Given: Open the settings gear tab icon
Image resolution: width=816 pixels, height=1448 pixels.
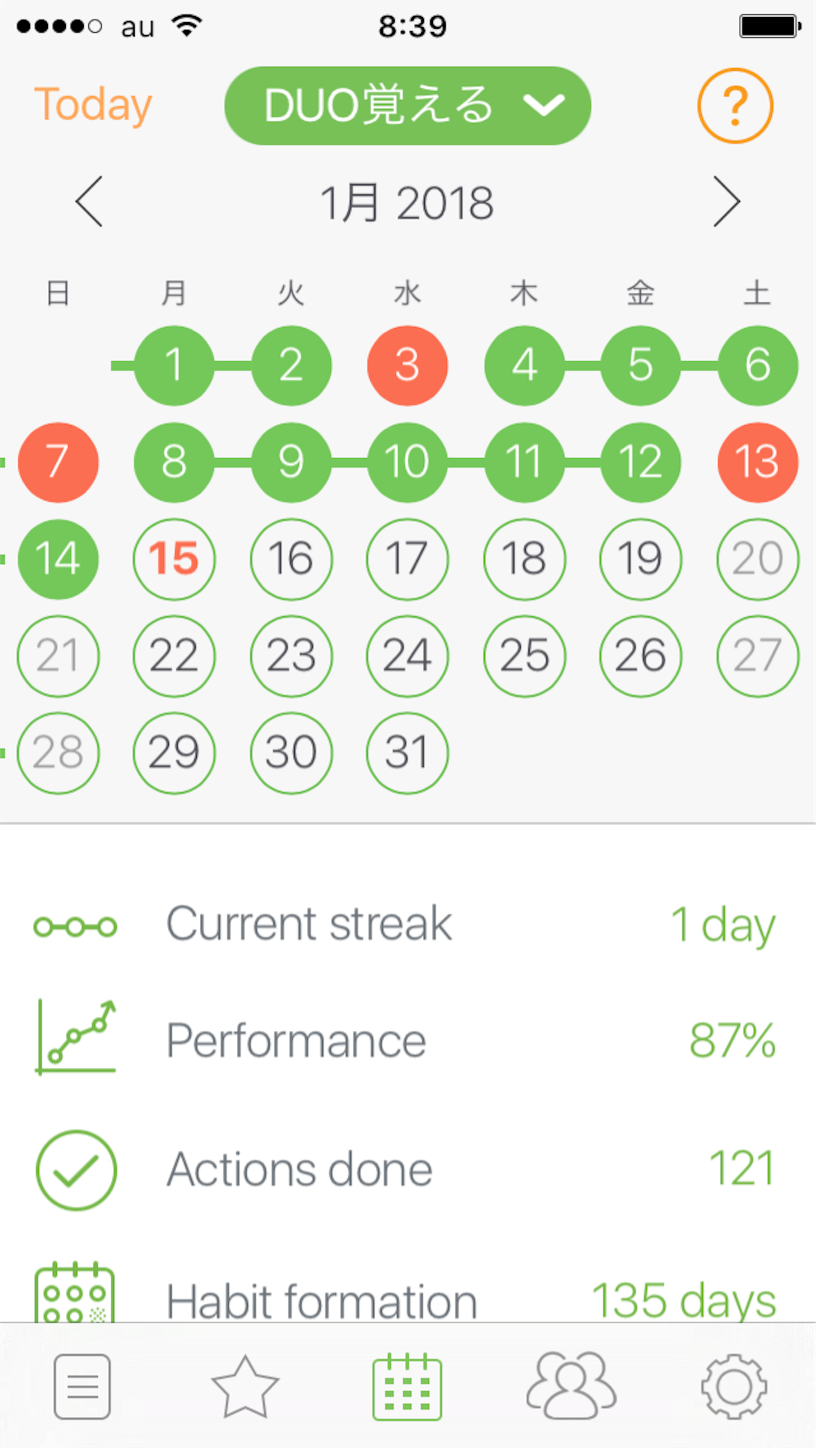Looking at the screenshot, I should point(734,1387).
